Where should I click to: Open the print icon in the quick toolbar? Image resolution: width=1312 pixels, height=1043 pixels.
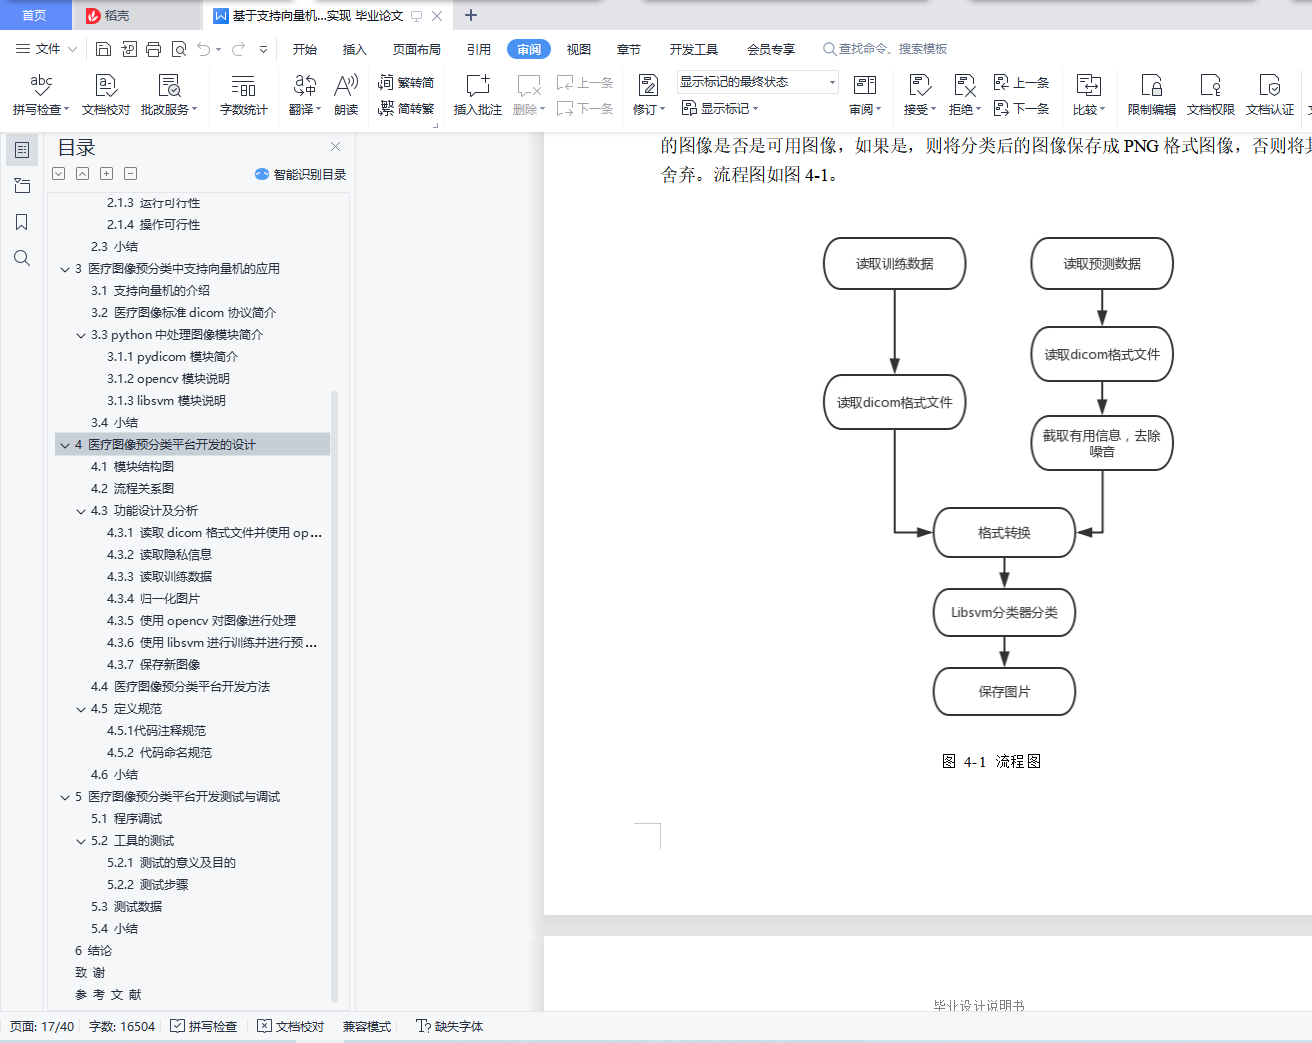coord(153,49)
